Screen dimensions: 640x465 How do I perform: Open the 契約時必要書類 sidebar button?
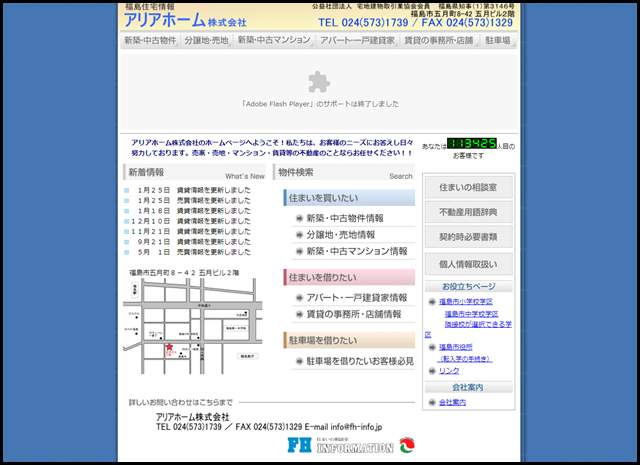(x=469, y=237)
